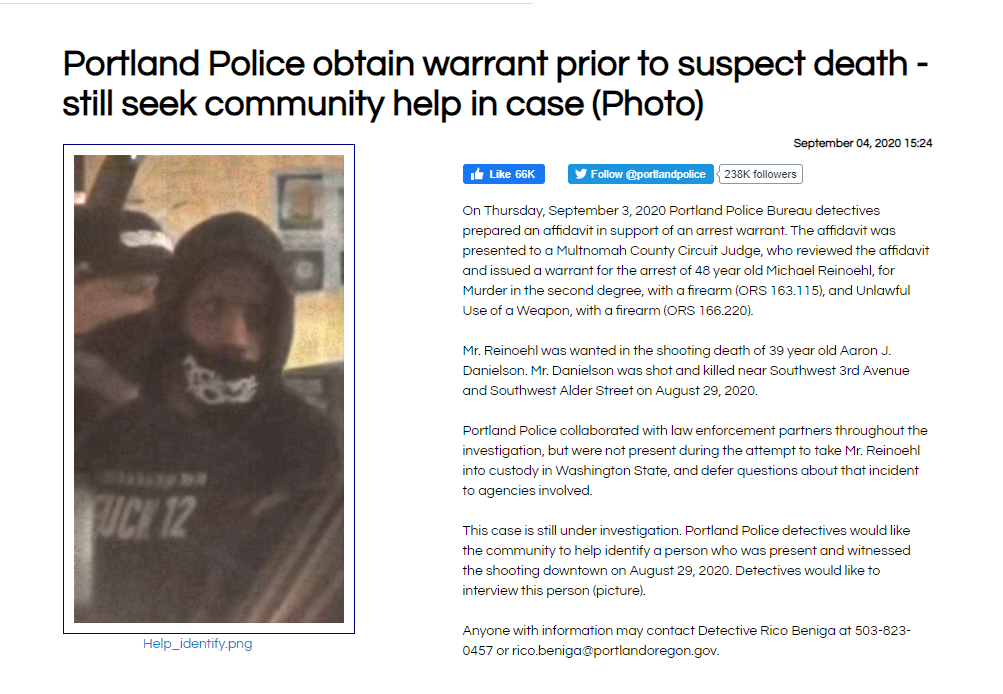Click the 66K like count
1003x694 pixels.
(x=525, y=174)
